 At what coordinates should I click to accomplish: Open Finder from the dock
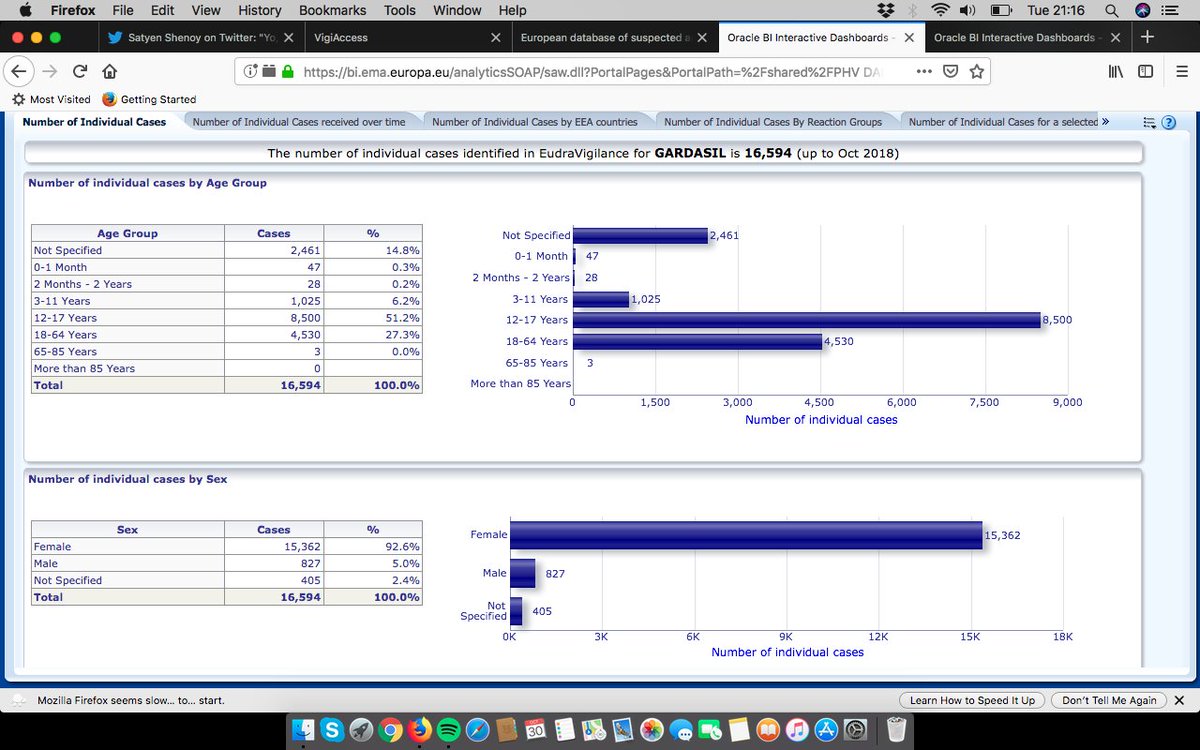click(x=302, y=730)
